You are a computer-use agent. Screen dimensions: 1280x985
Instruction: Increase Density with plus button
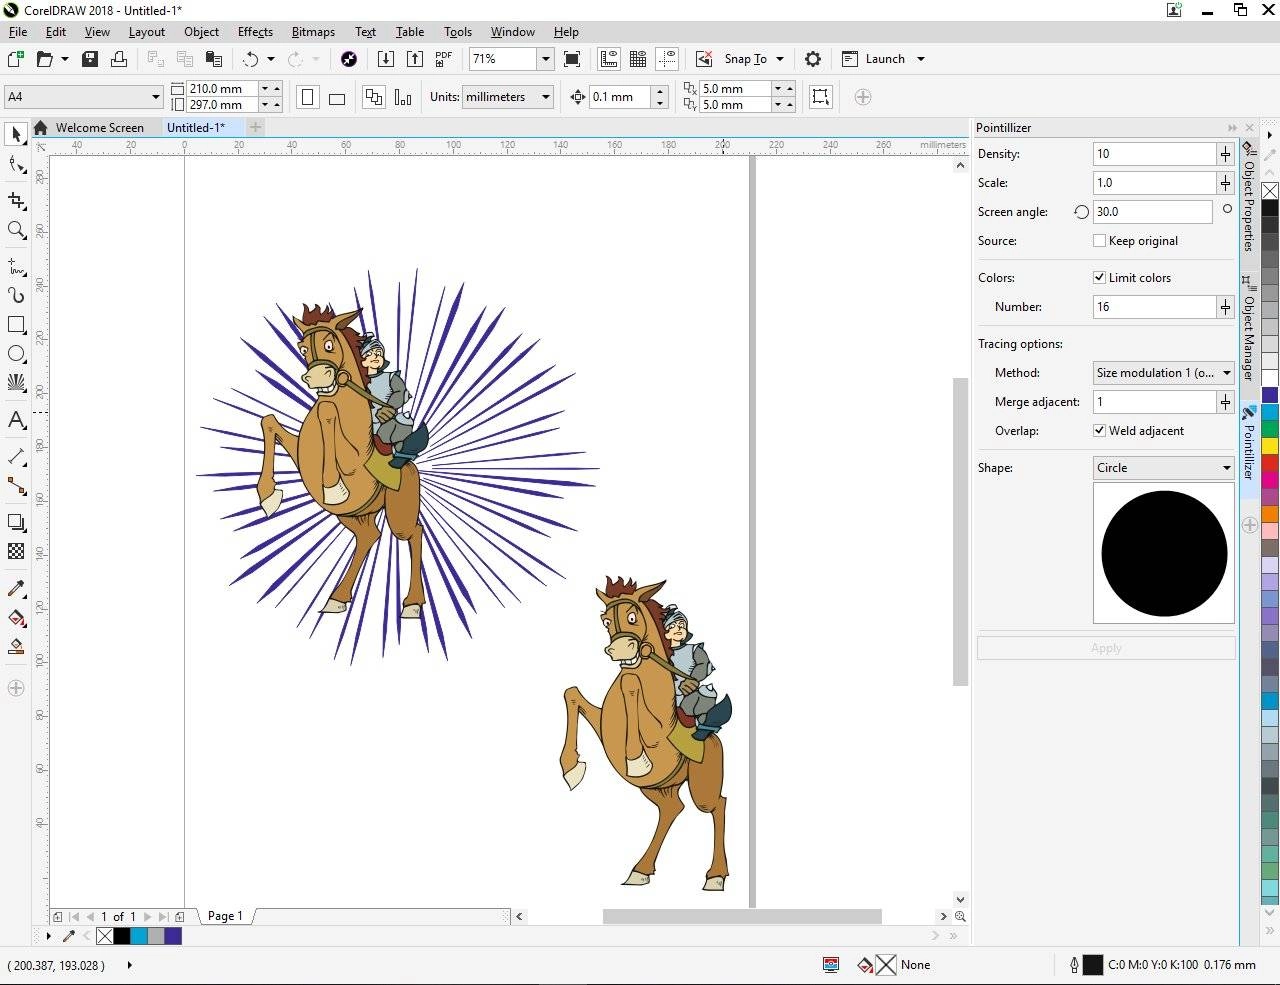[x=1226, y=154]
